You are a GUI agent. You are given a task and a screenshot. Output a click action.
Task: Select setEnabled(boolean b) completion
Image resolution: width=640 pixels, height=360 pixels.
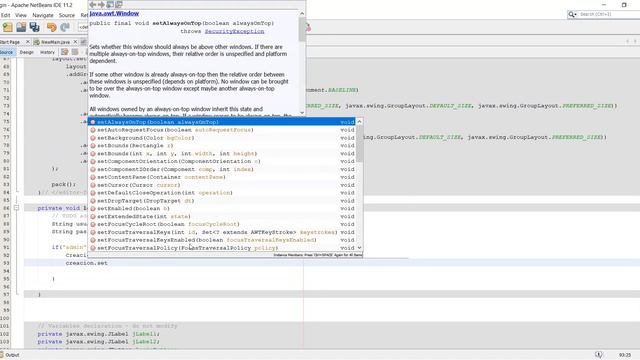pyautogui.click(x=222, y=209)
